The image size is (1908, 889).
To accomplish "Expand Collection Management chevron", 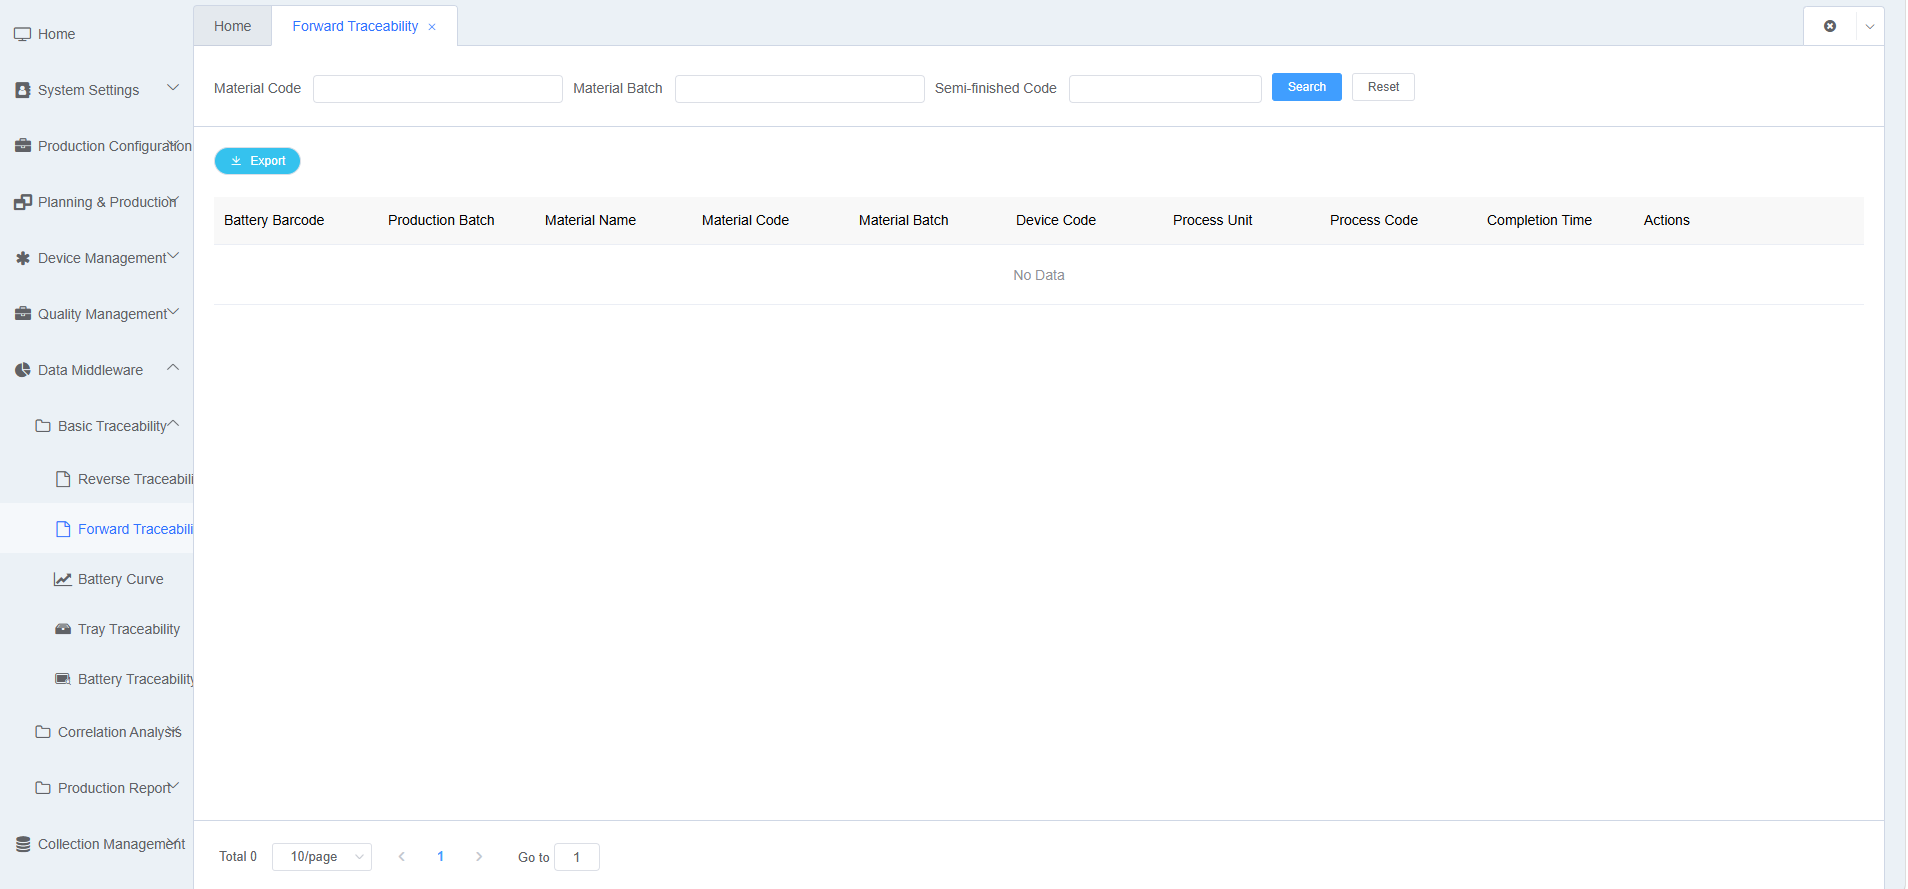I will [x=173, y=842].
